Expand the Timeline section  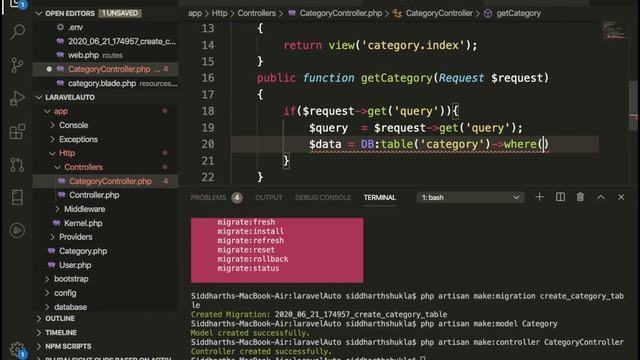[x=106, y=332]
